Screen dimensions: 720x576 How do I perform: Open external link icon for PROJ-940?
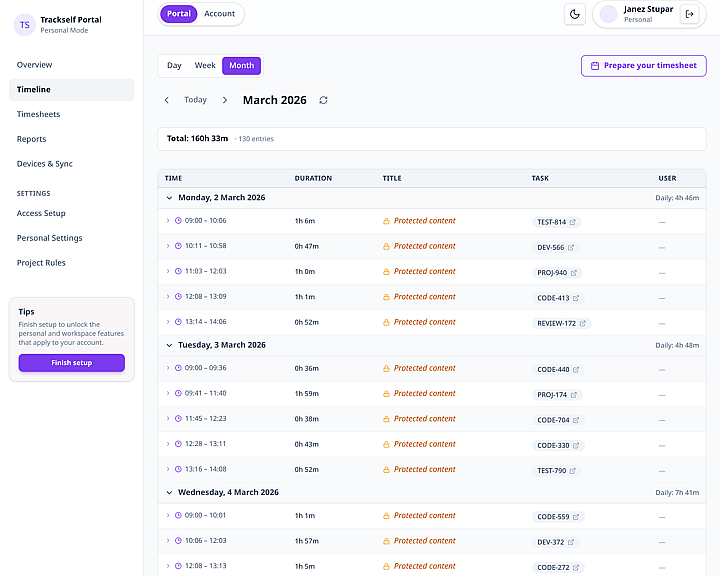(x=574, y=273)
